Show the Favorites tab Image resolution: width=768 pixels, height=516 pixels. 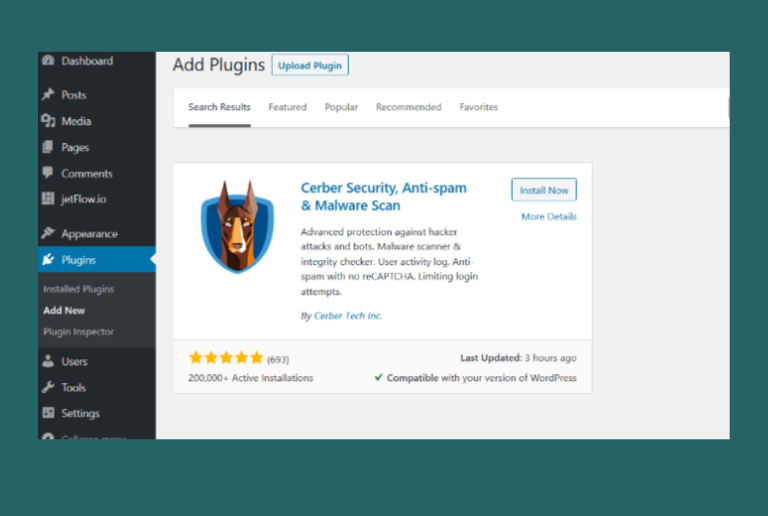coord(479,107)
